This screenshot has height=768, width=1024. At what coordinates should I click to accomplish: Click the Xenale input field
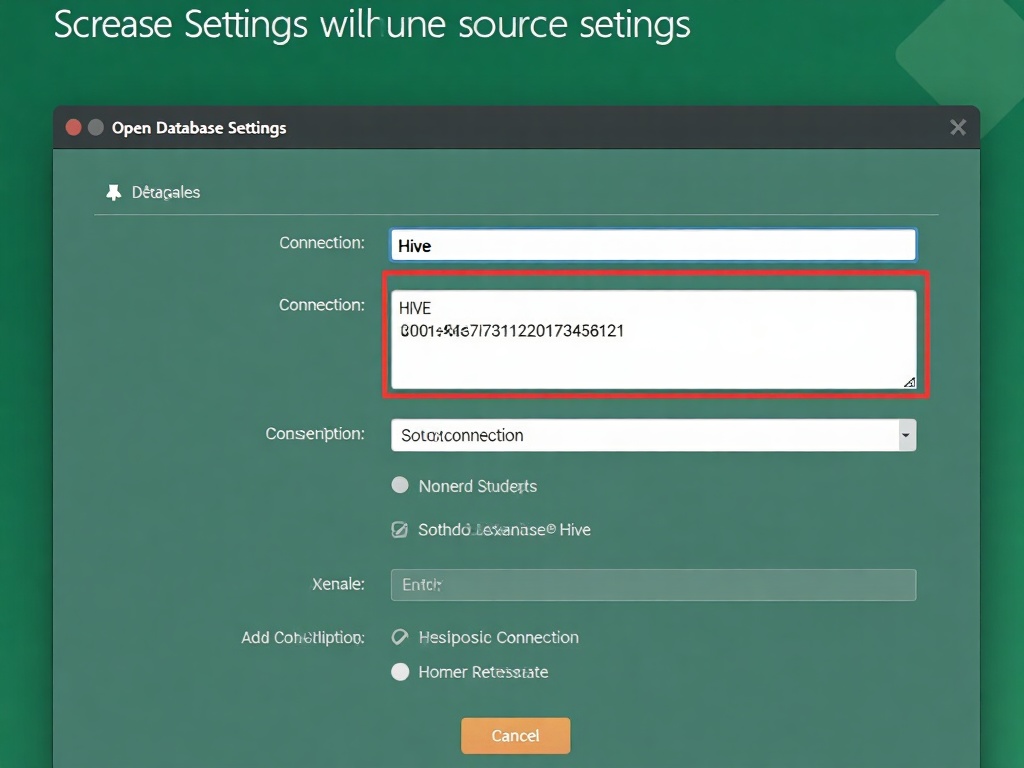653,584
